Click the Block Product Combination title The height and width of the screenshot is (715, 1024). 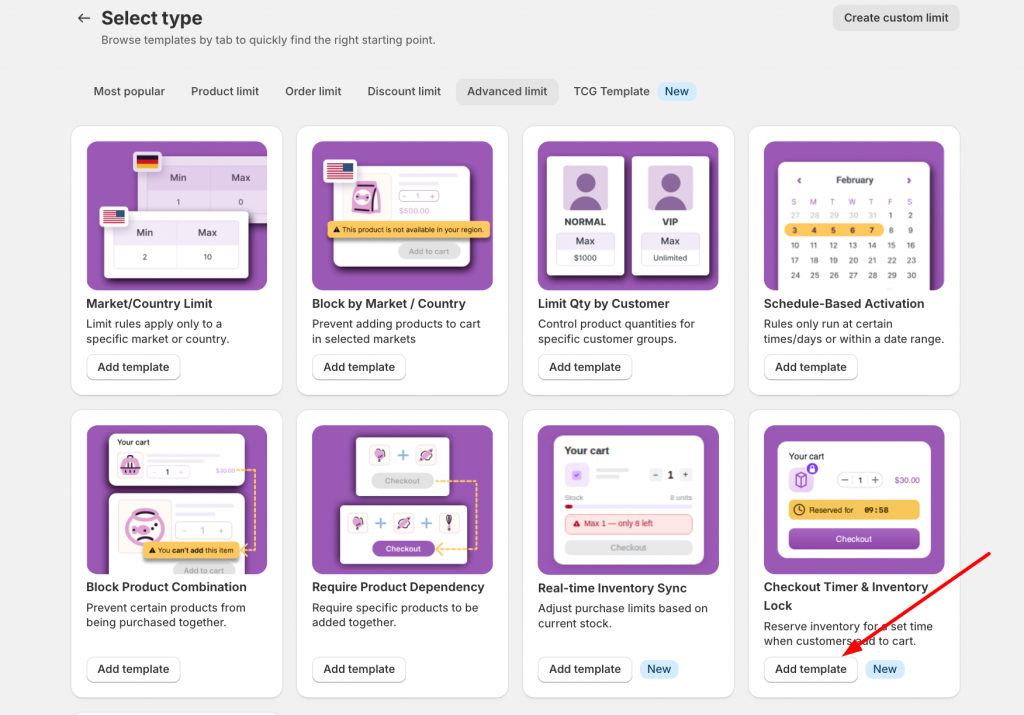tap(167, 587)
